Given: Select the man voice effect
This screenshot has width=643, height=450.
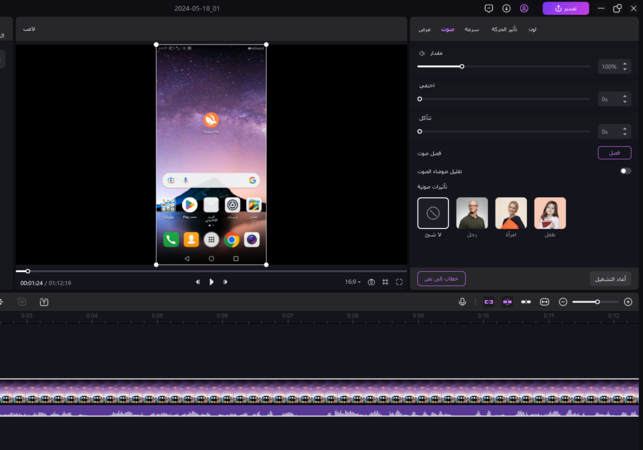Looking at the screenshot, I should click(472, 213).
